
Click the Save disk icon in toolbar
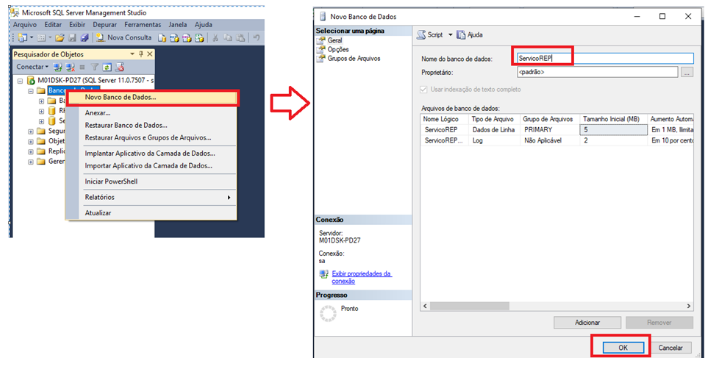(x=72, y=38)
